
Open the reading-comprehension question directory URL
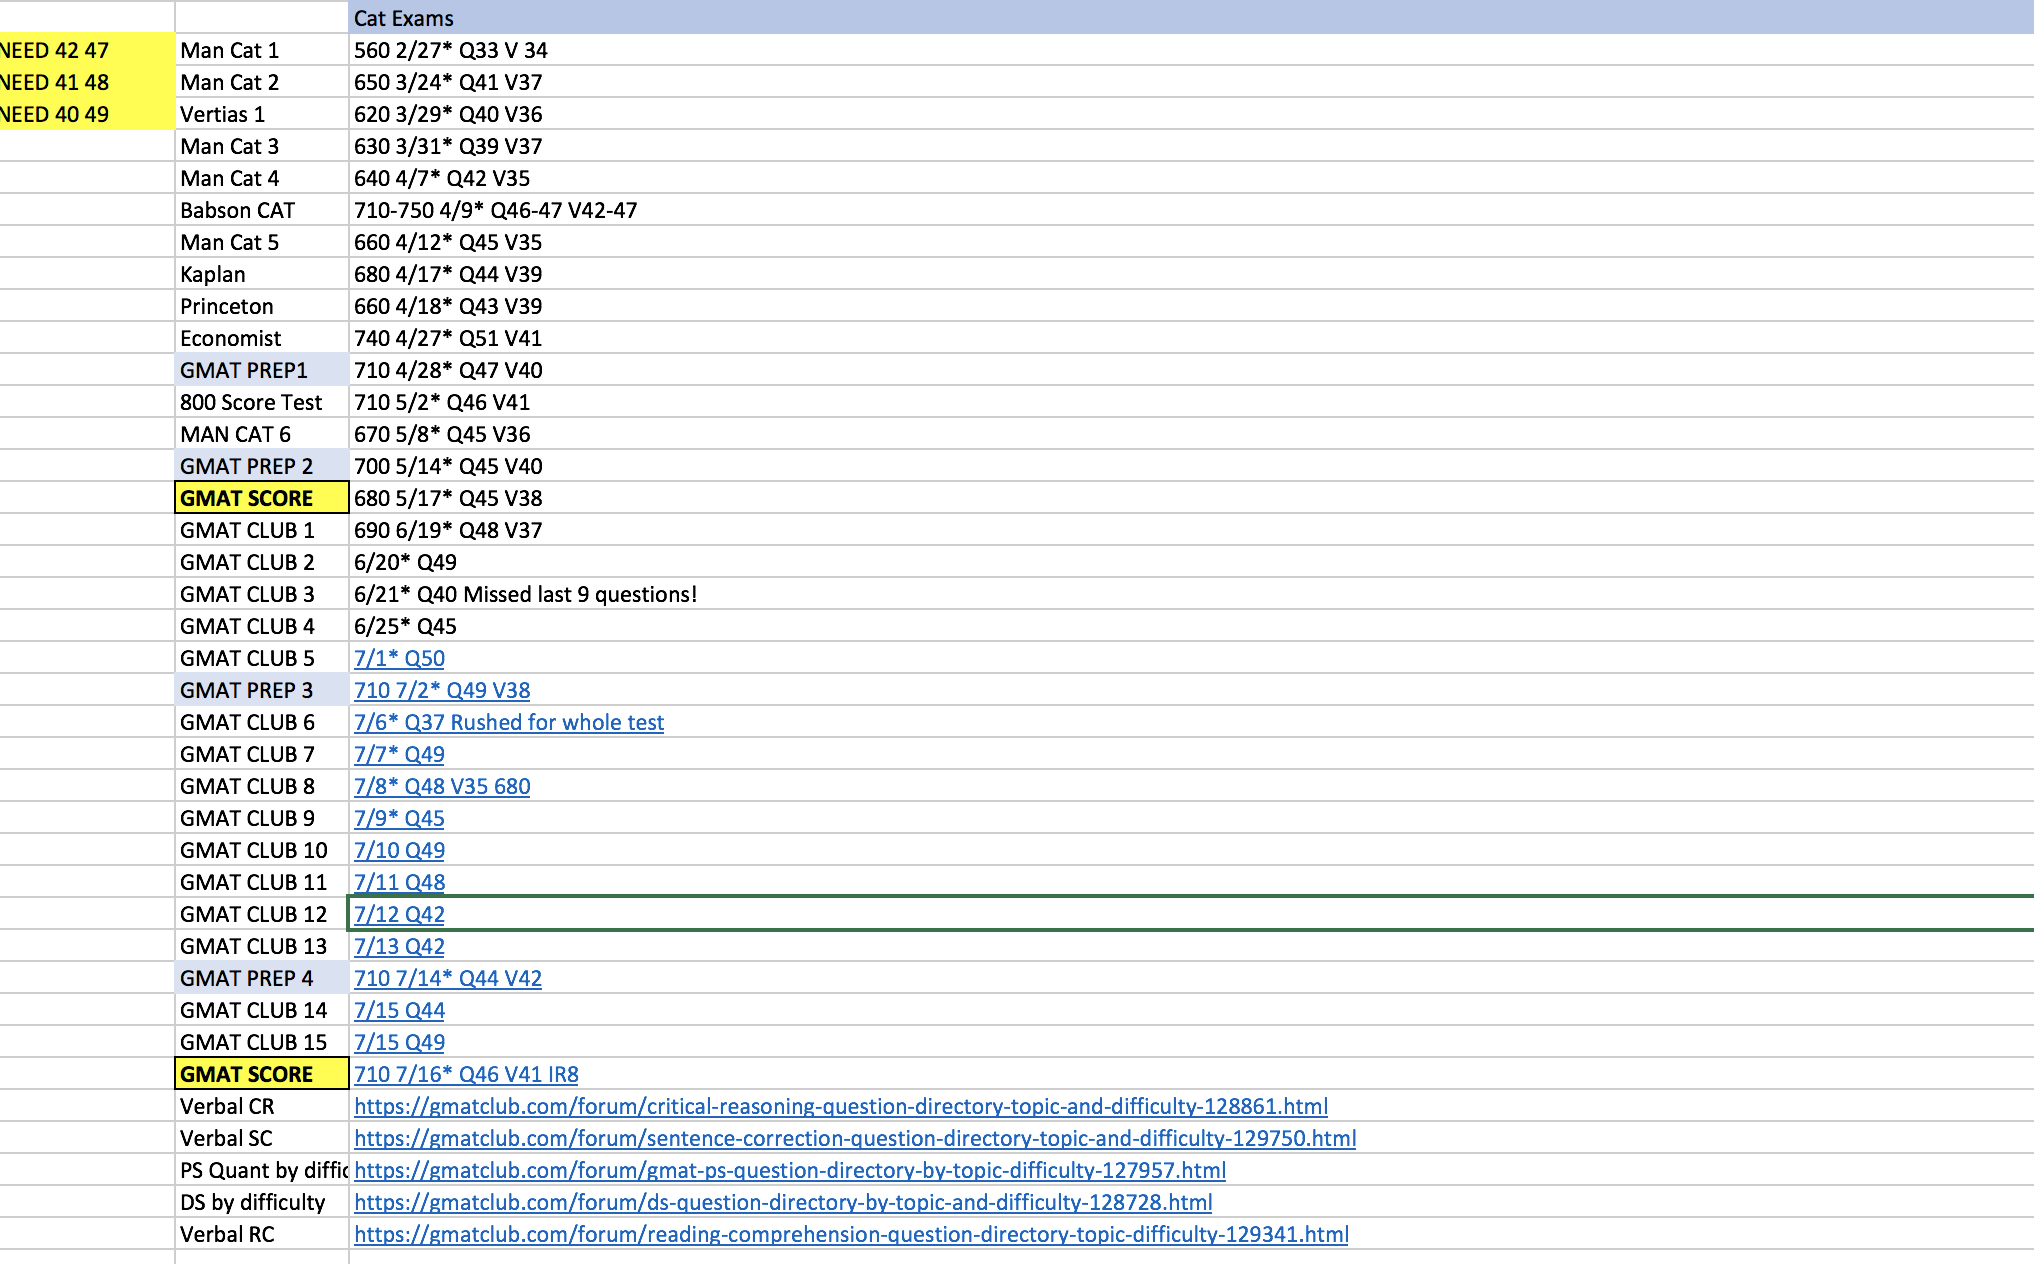850,1234
